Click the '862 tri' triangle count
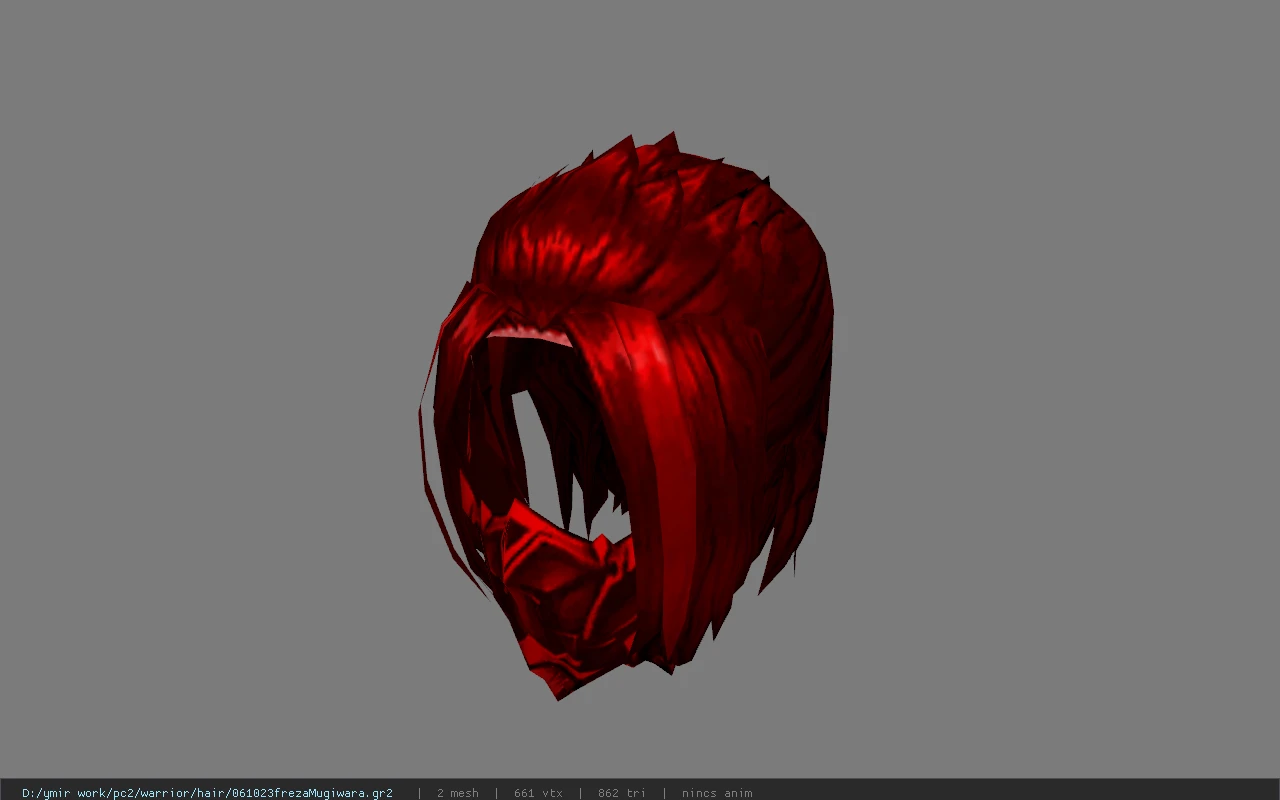Screen dimensions: 1280x800 tap(622, 793)
